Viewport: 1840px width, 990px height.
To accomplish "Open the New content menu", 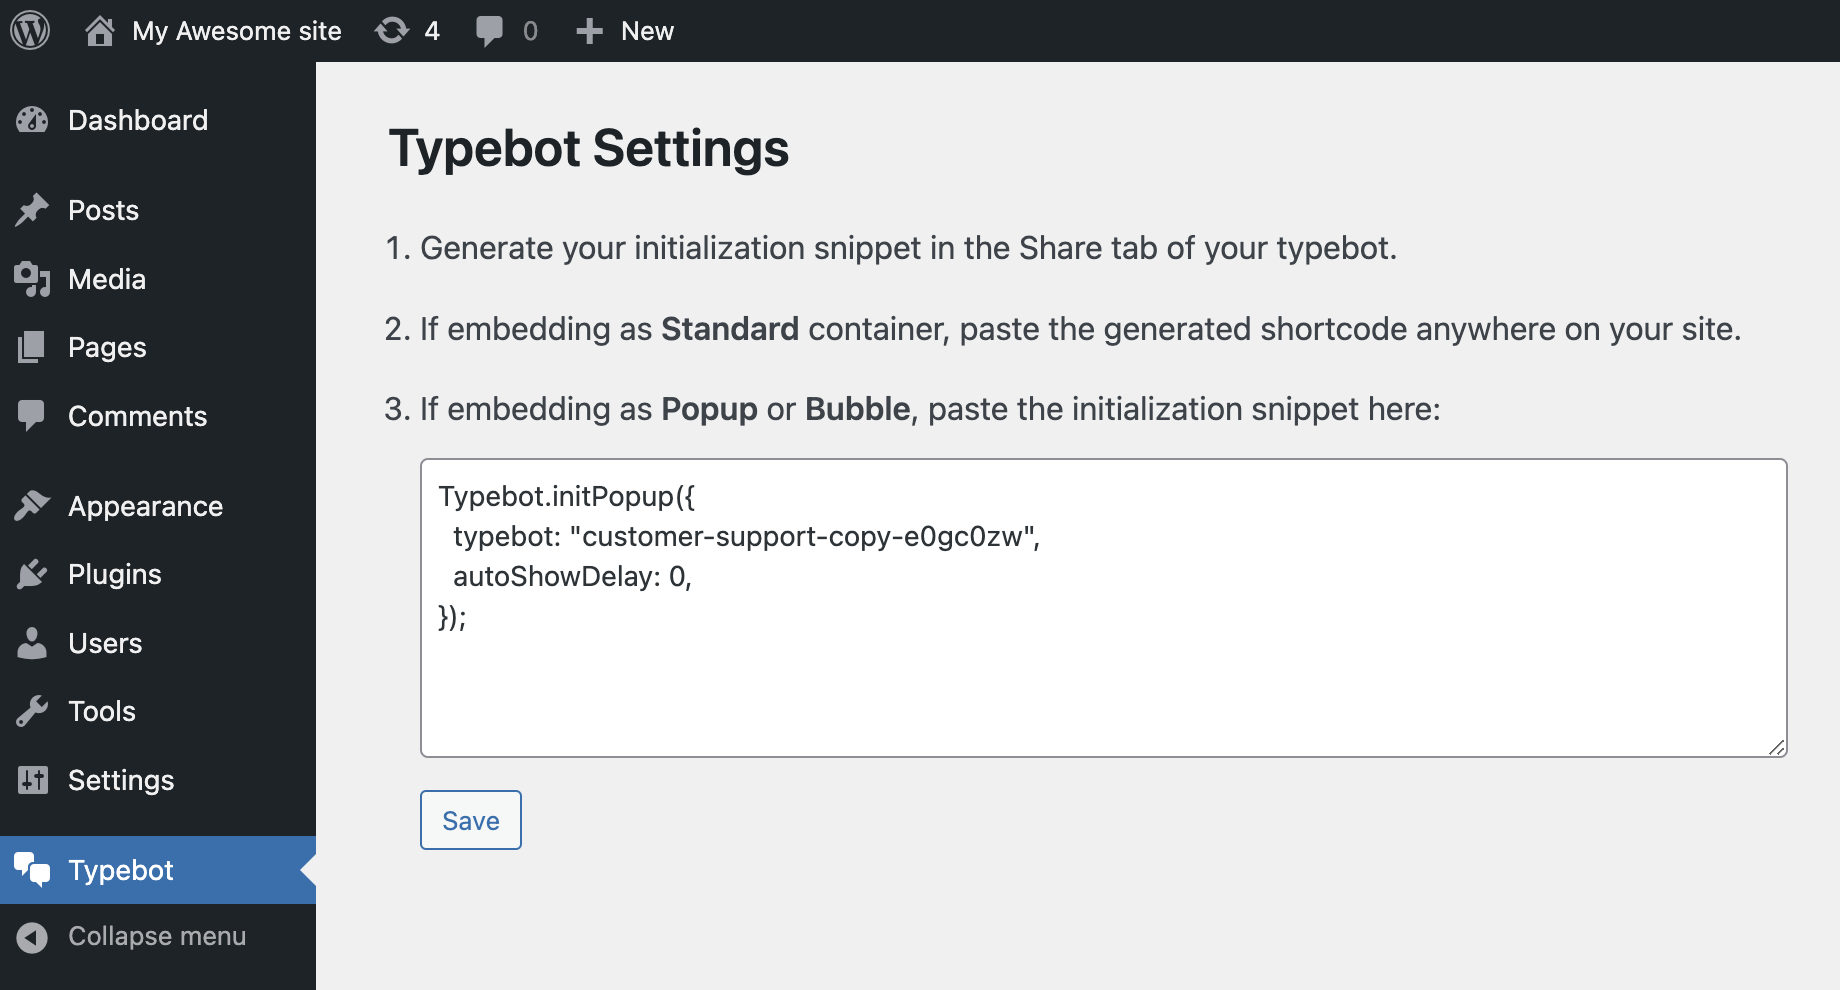I will (624, 30).
